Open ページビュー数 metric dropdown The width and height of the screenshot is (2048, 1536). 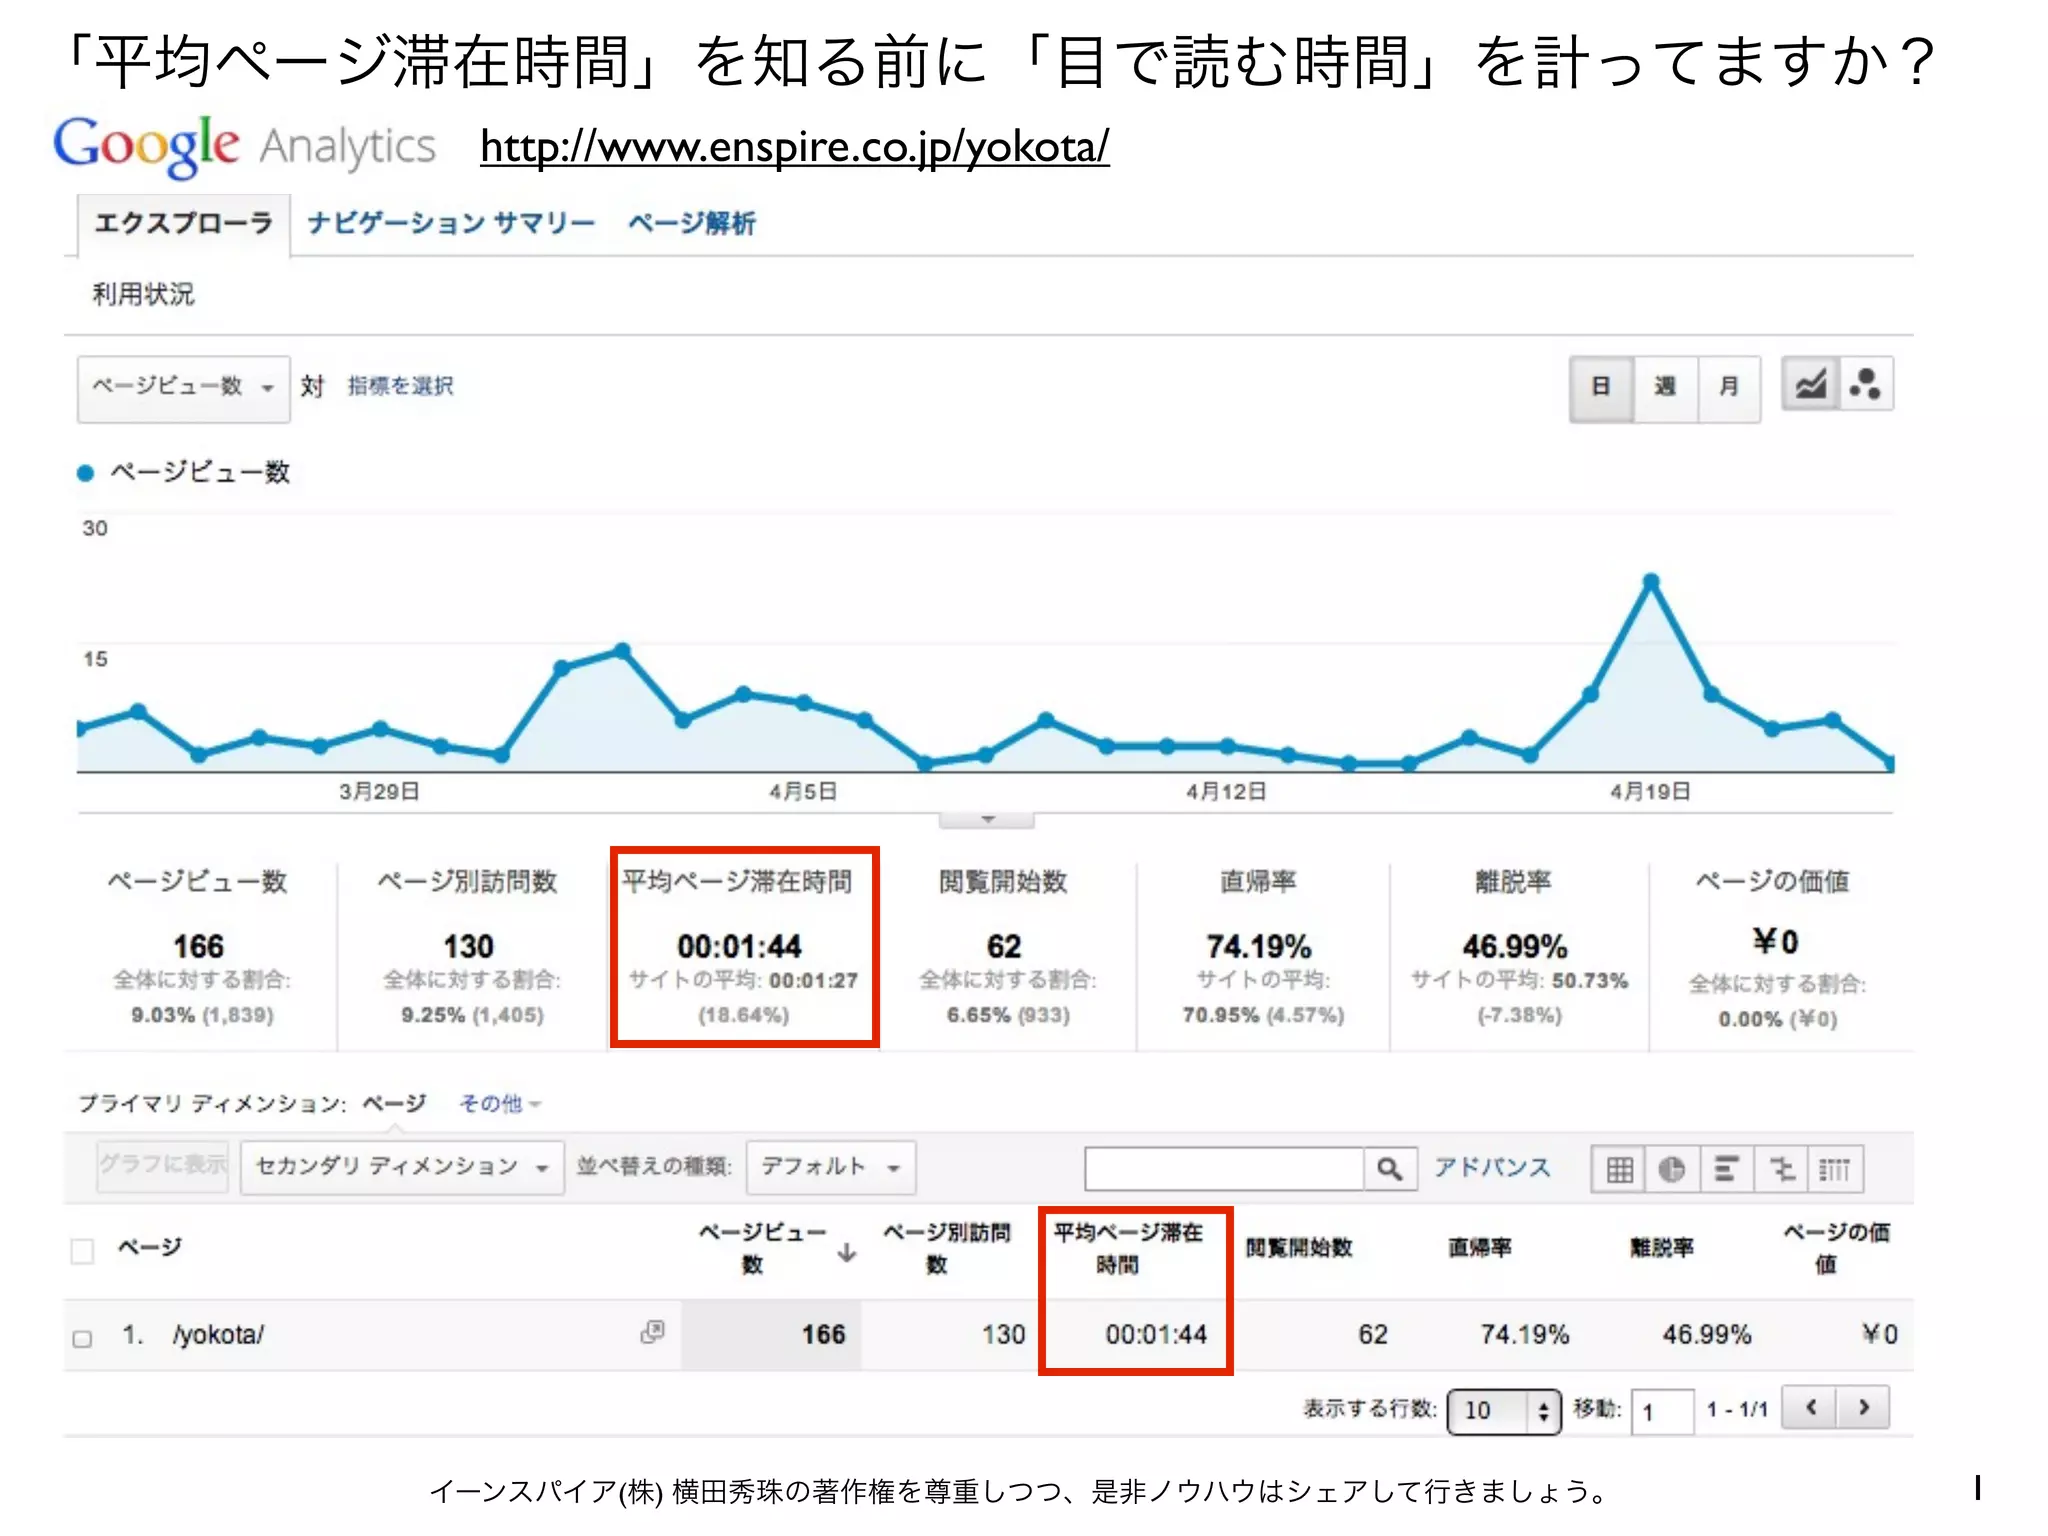(183, 387)
